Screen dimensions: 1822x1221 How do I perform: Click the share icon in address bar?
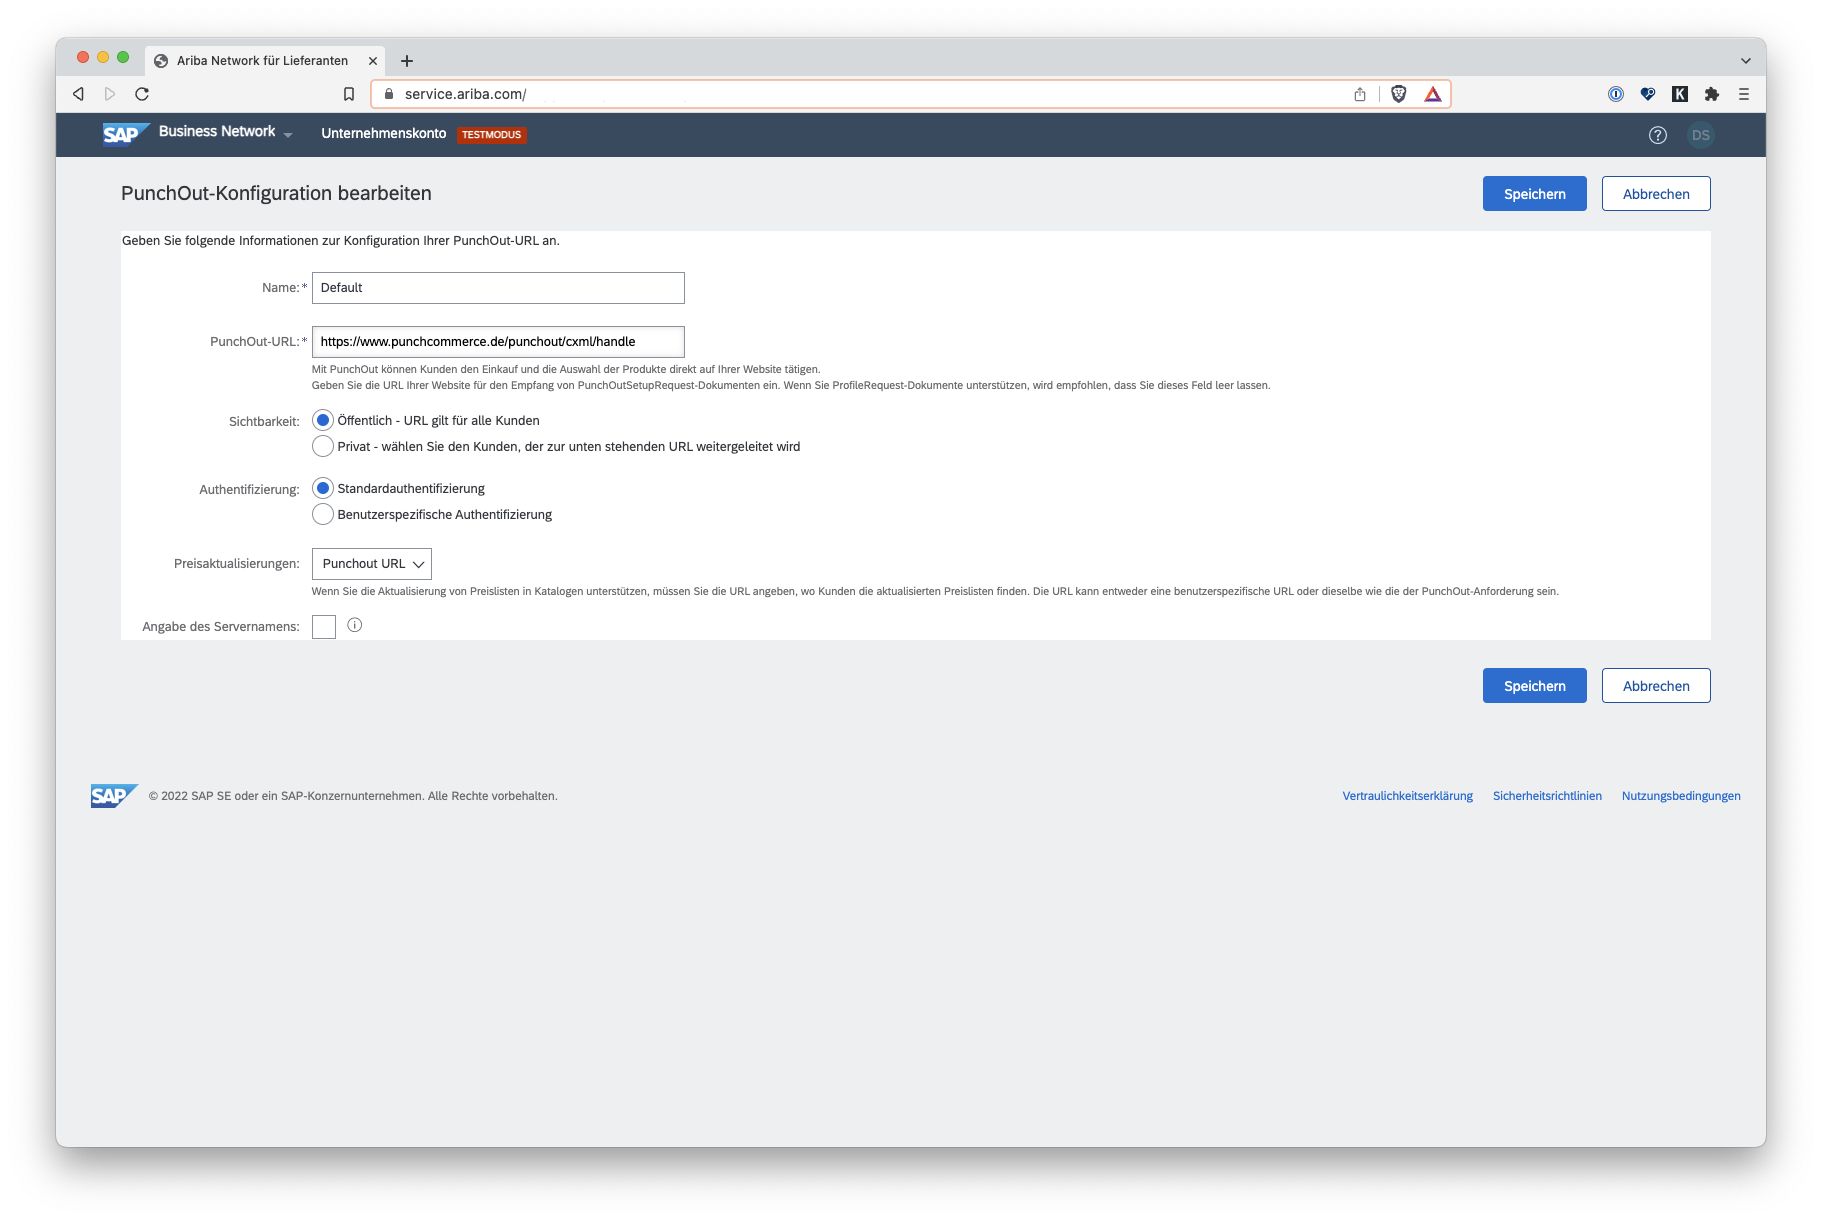[1360, 94]
